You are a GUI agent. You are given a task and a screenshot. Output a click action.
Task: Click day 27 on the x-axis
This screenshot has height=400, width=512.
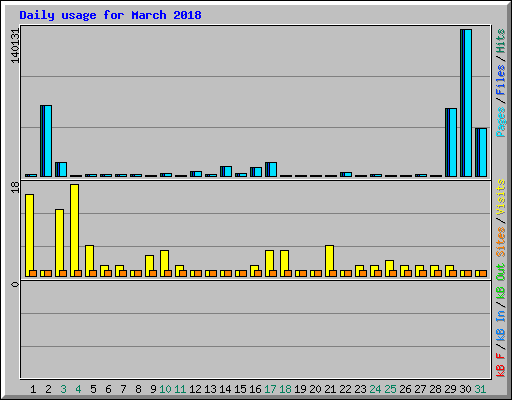tap(420, 389)
